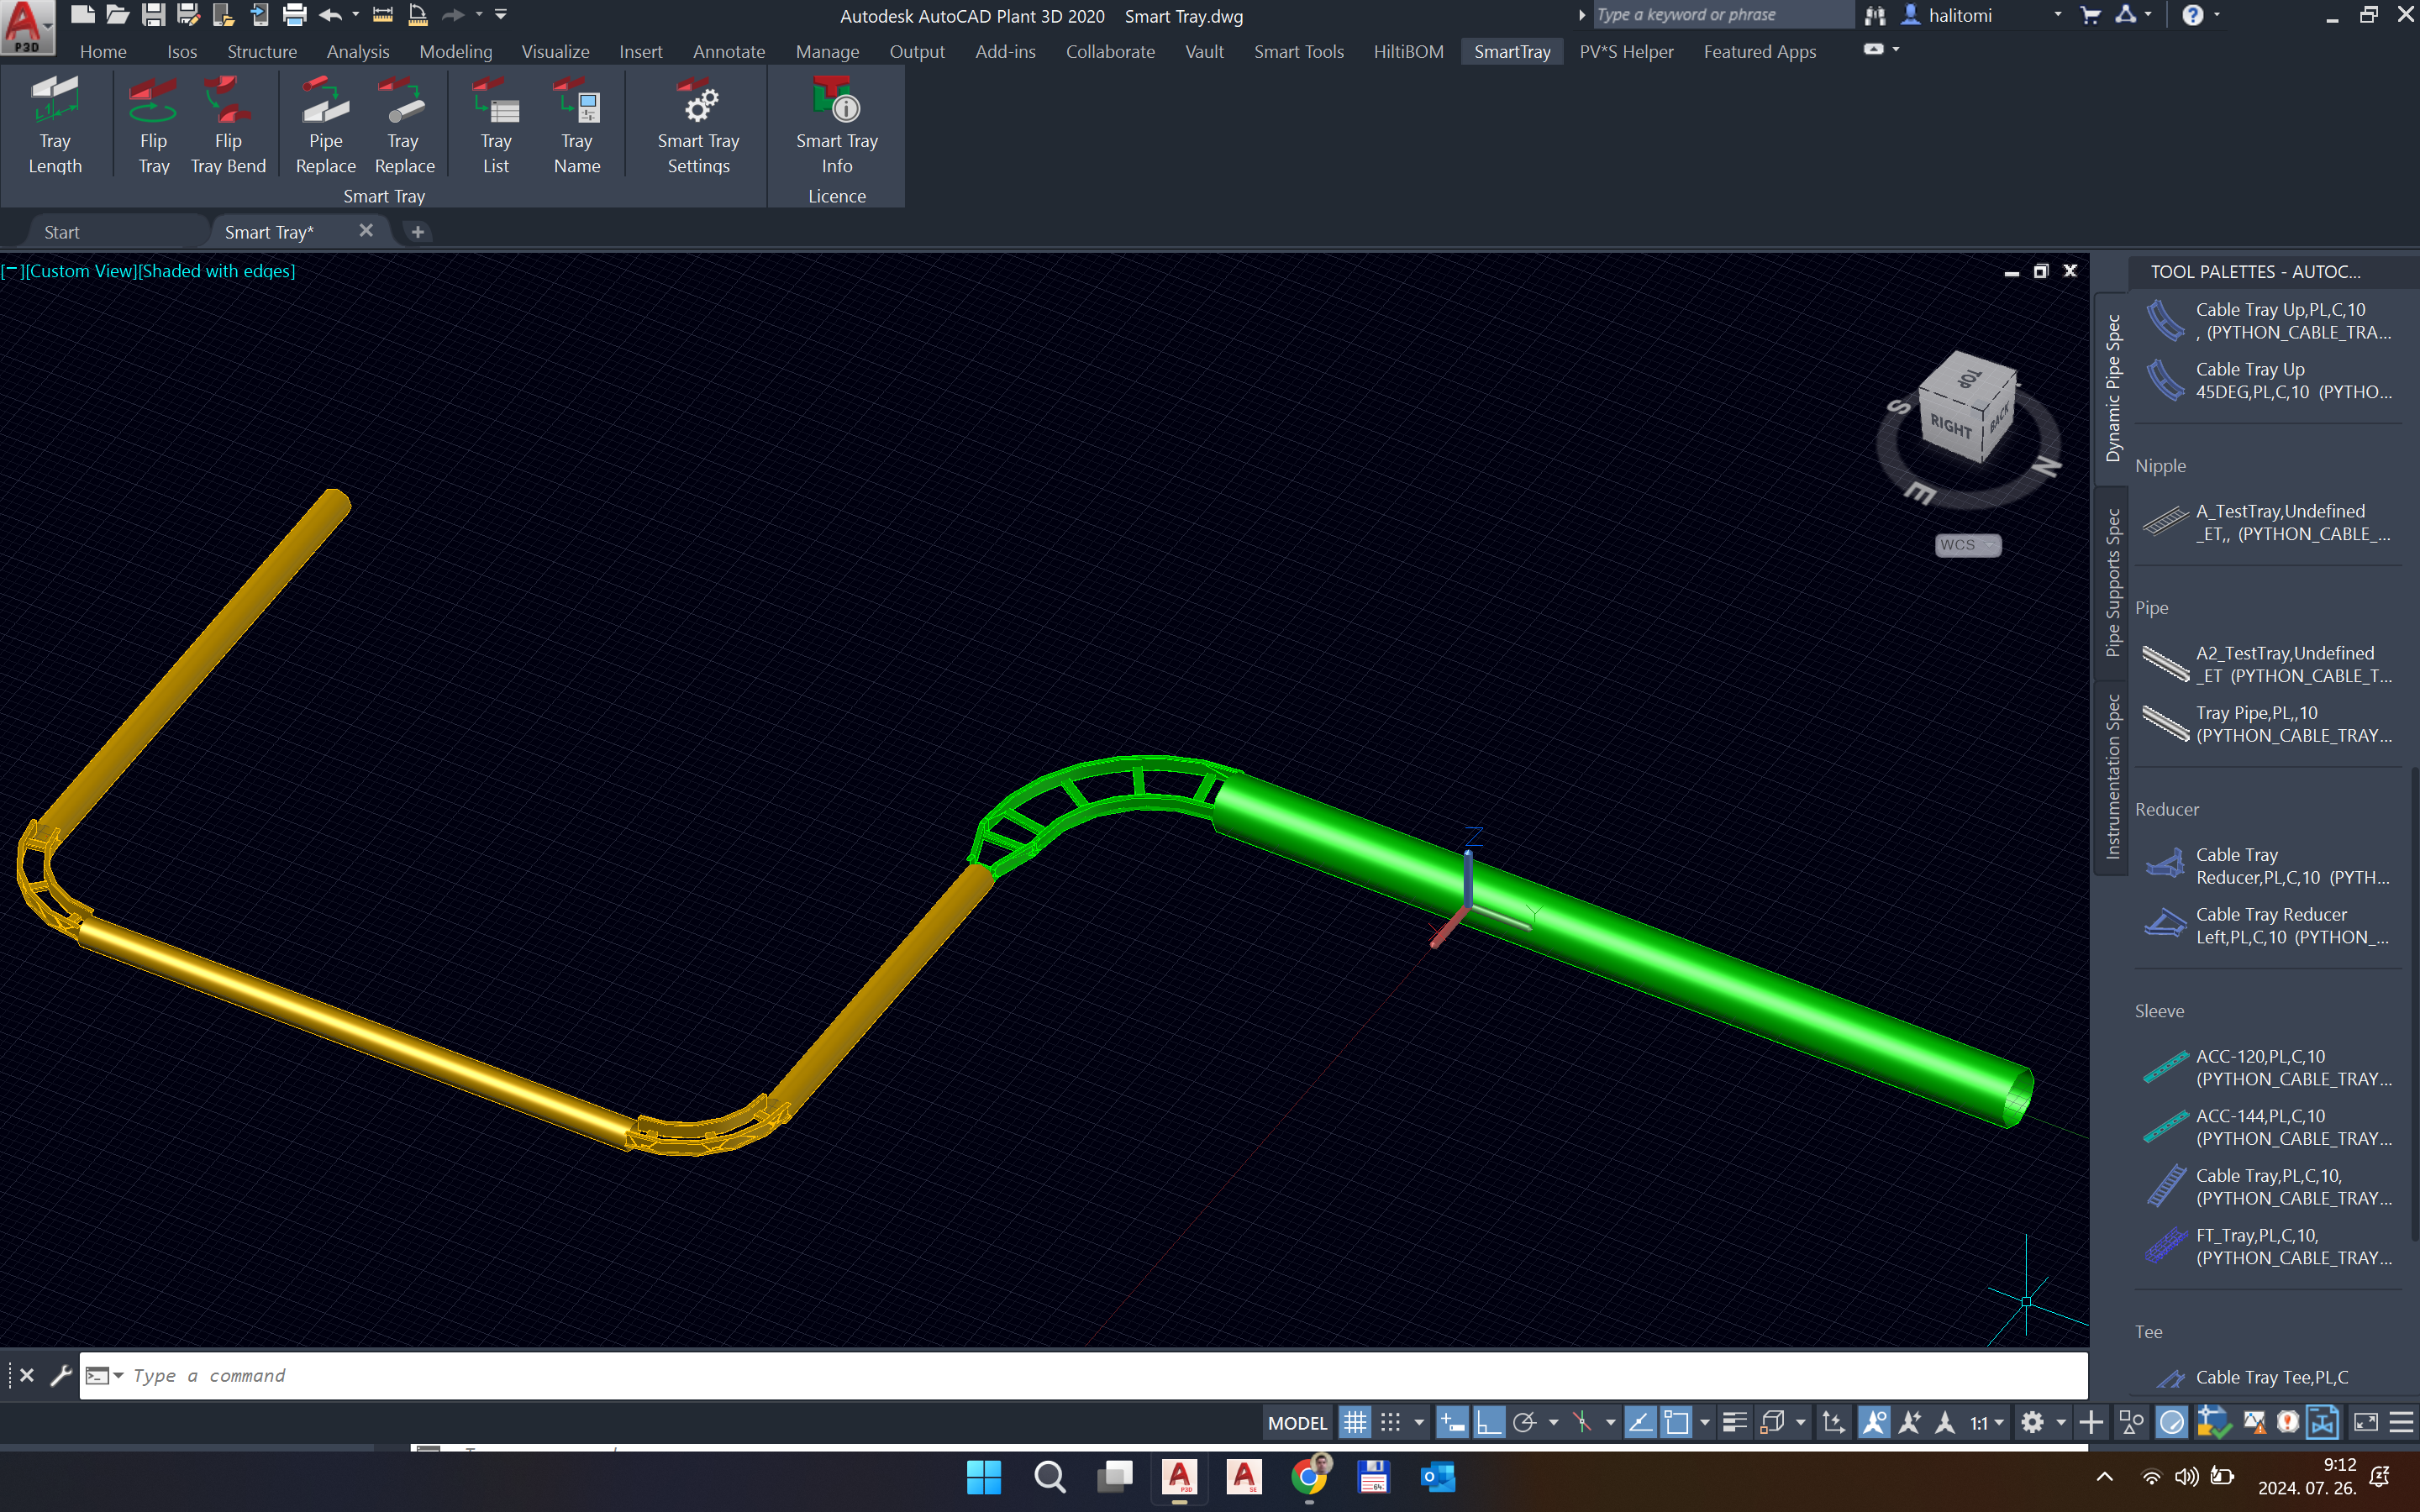The width and height of the screenshot is (2420, 1512).
Task: Open the Start drawing tab
Action: click(62, 232)
